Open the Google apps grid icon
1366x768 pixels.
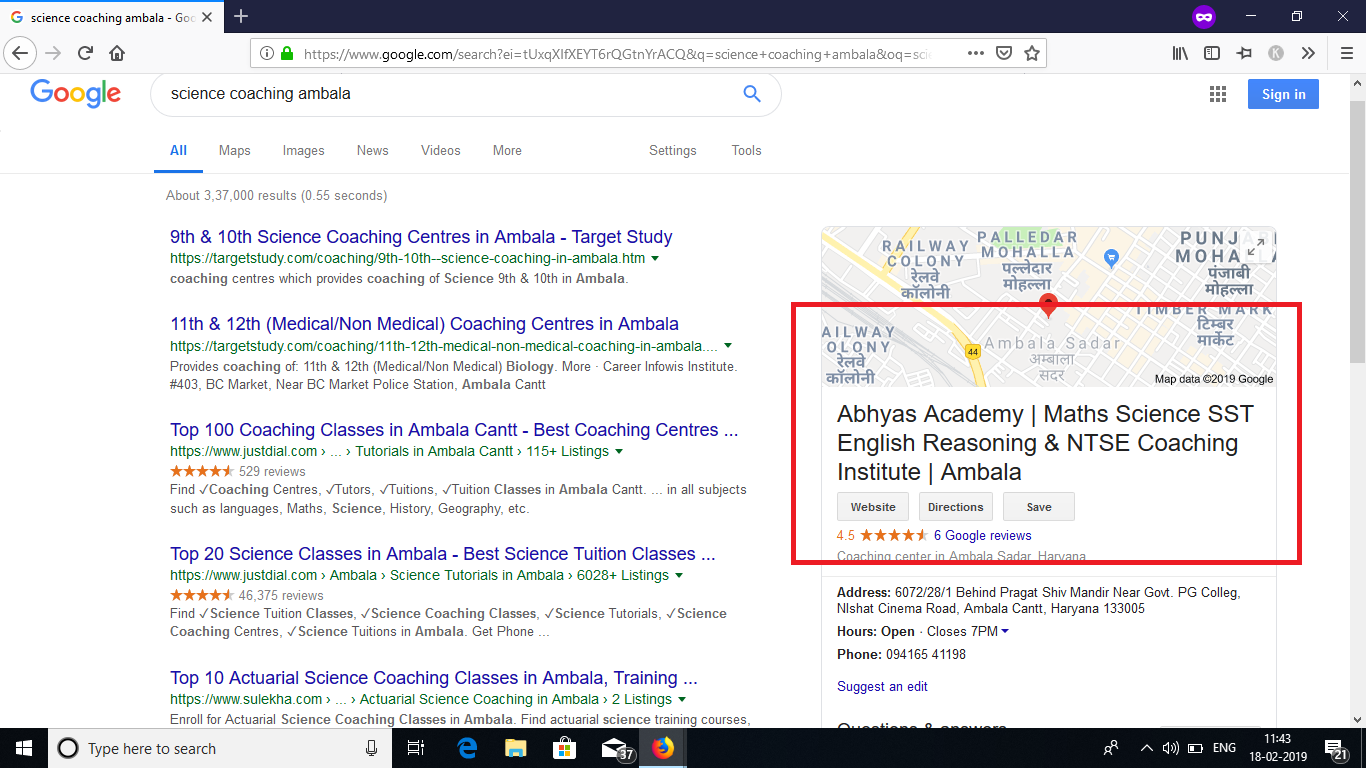pos(1217,94)
